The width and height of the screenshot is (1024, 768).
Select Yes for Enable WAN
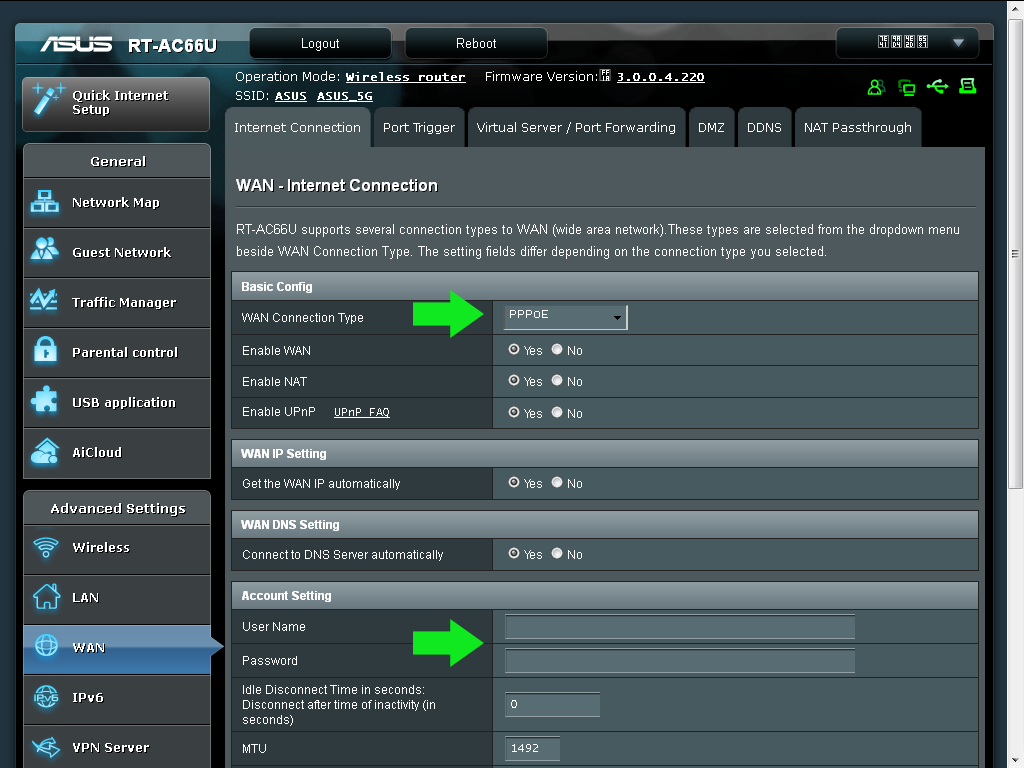pos(514,349)
